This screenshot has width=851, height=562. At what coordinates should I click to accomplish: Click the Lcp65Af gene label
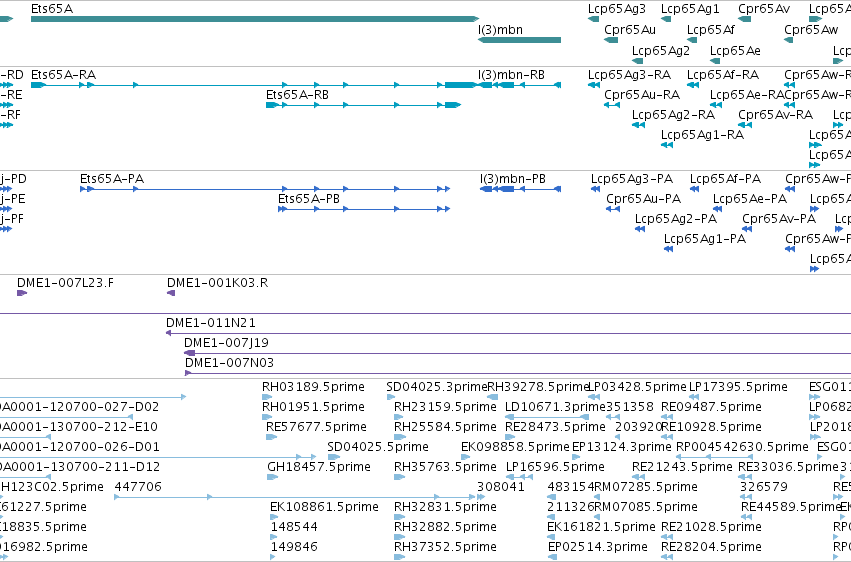(x=710, y=29)
